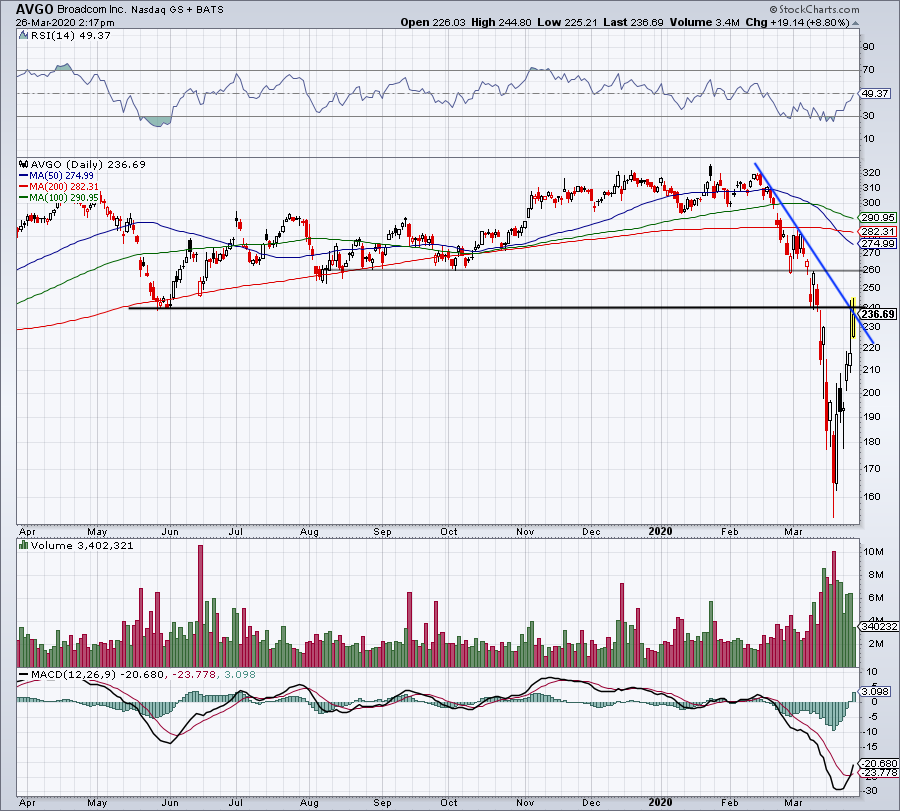The image size is (900, 811).
Task: Click the 200 price axis label
Action: click(x=871, y=393)
